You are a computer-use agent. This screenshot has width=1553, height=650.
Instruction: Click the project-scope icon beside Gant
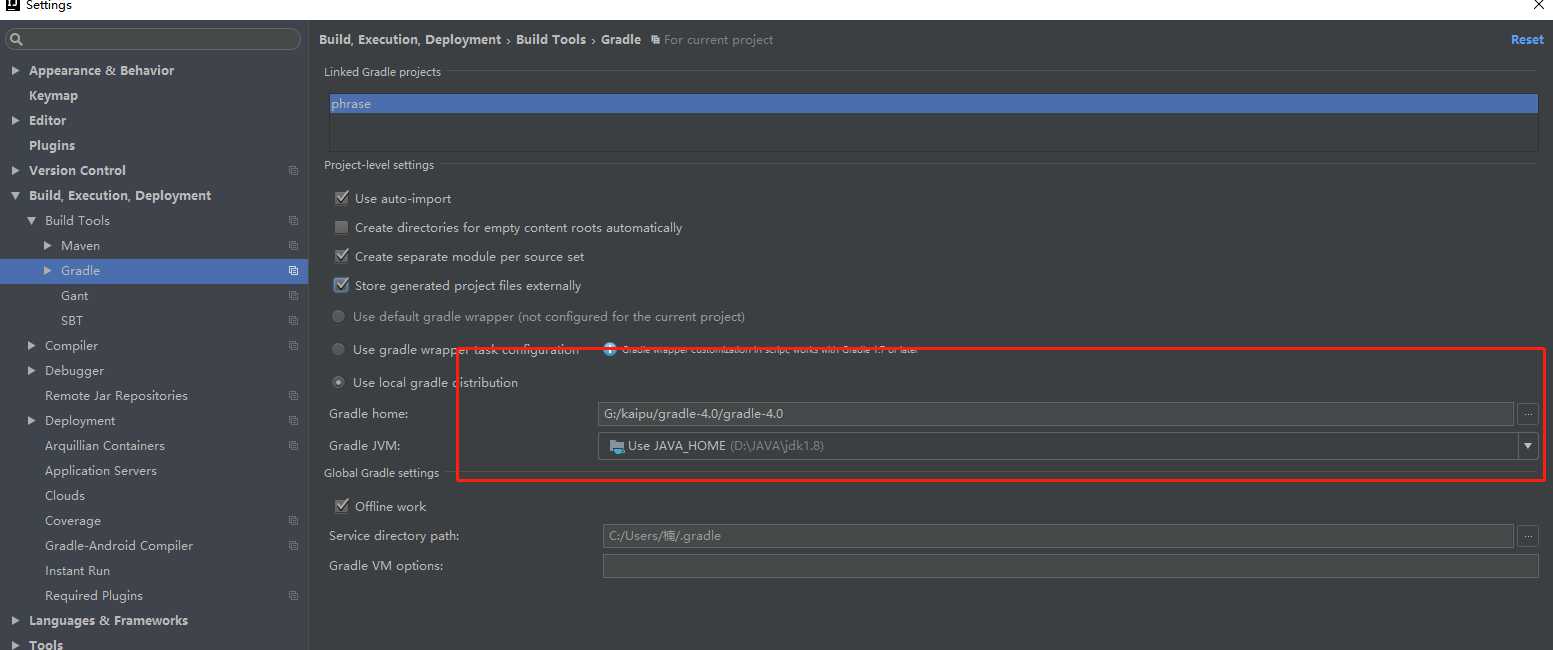[x=293, y=296]
